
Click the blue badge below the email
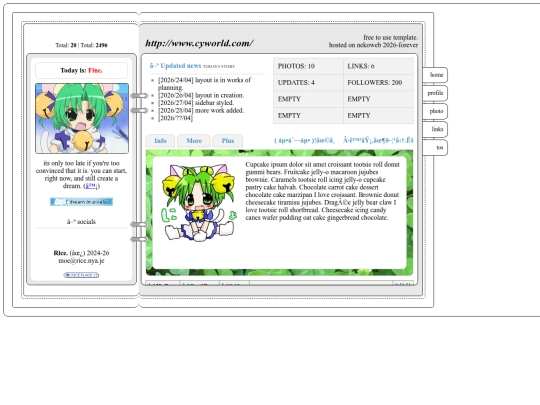tap(81, 275)
